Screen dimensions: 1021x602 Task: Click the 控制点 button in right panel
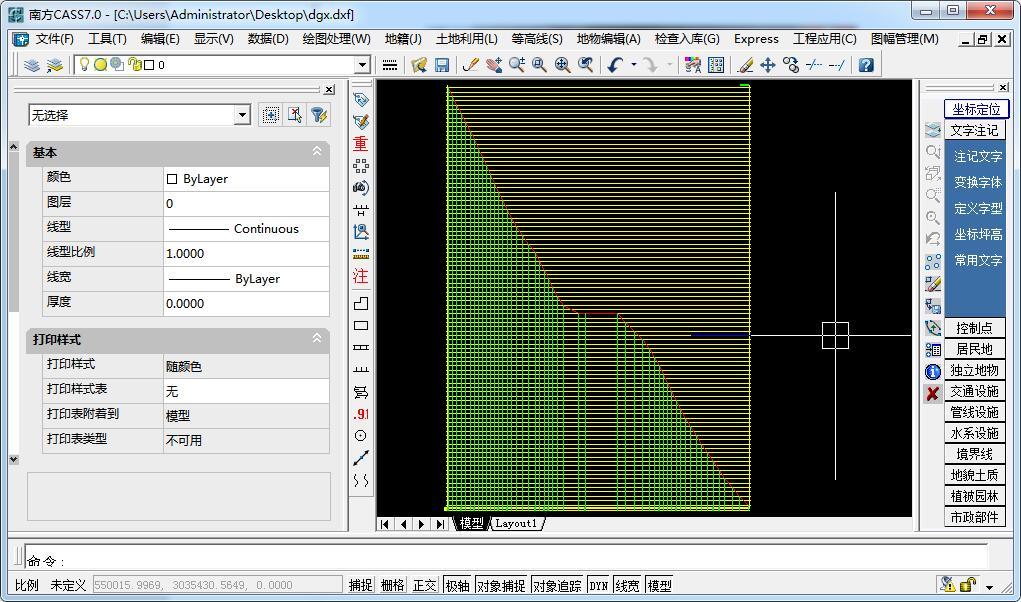pyautogui.click(x=973, y=328)
